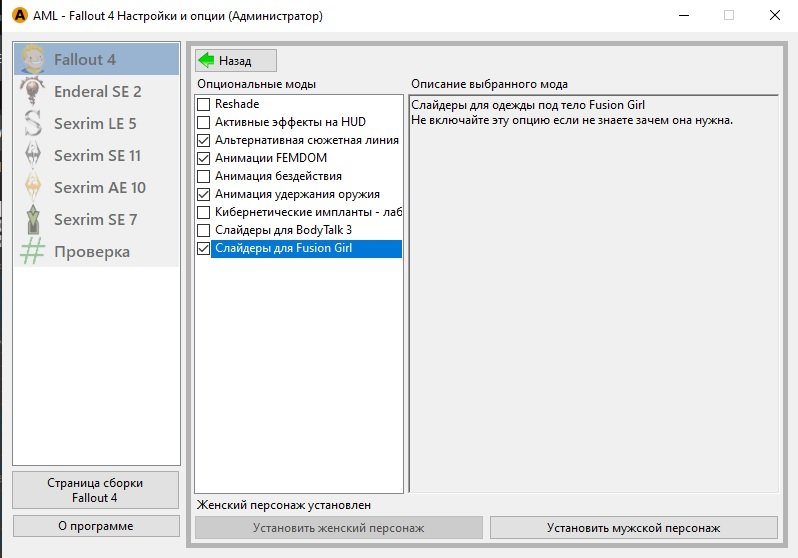The height and width of the screenshot is (558, 798).
Task: Click the green back arrow icon
Action: click(208, 60)
